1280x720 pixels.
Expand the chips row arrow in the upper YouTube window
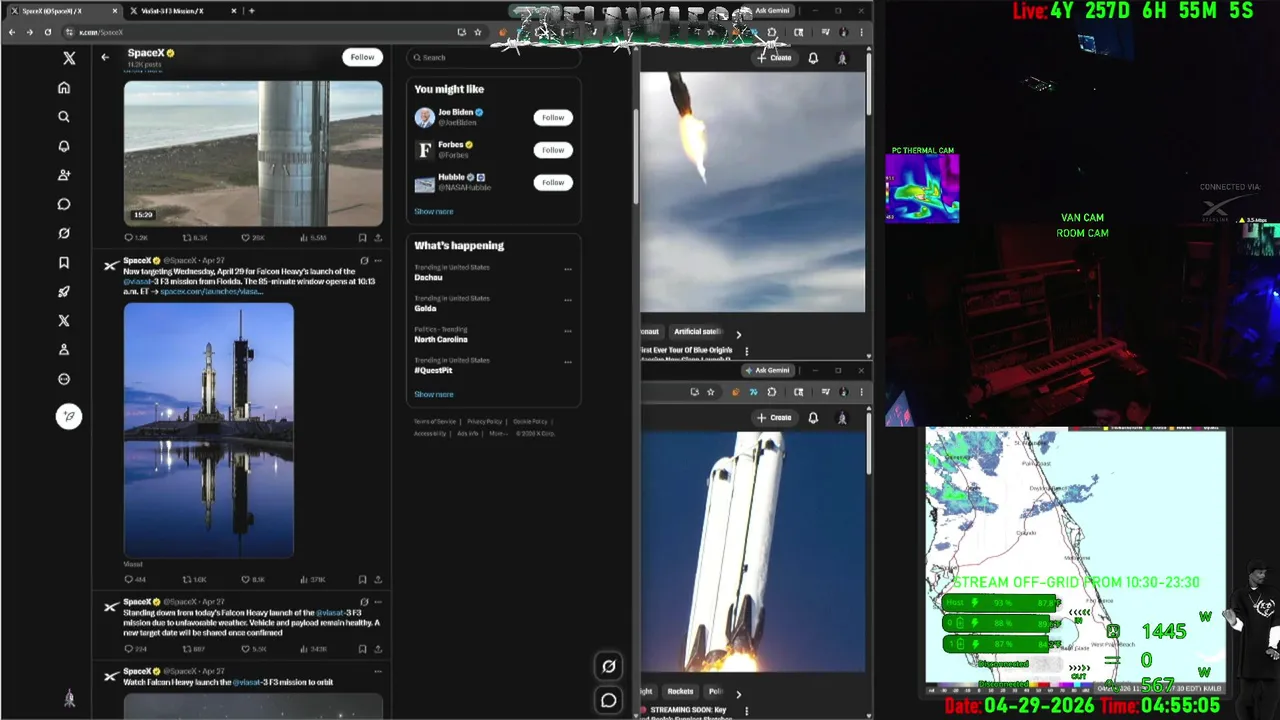pyautogui.click(x=739, y=335)
